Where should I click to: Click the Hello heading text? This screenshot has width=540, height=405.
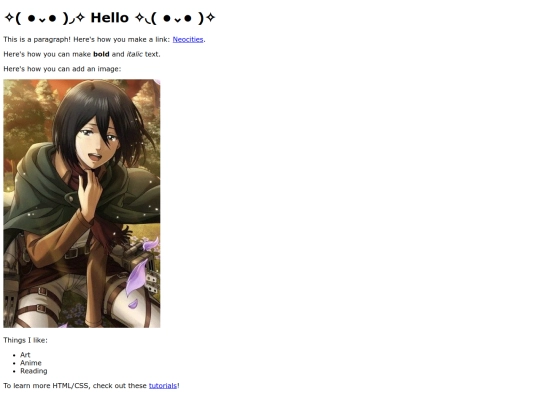(110, 18)
